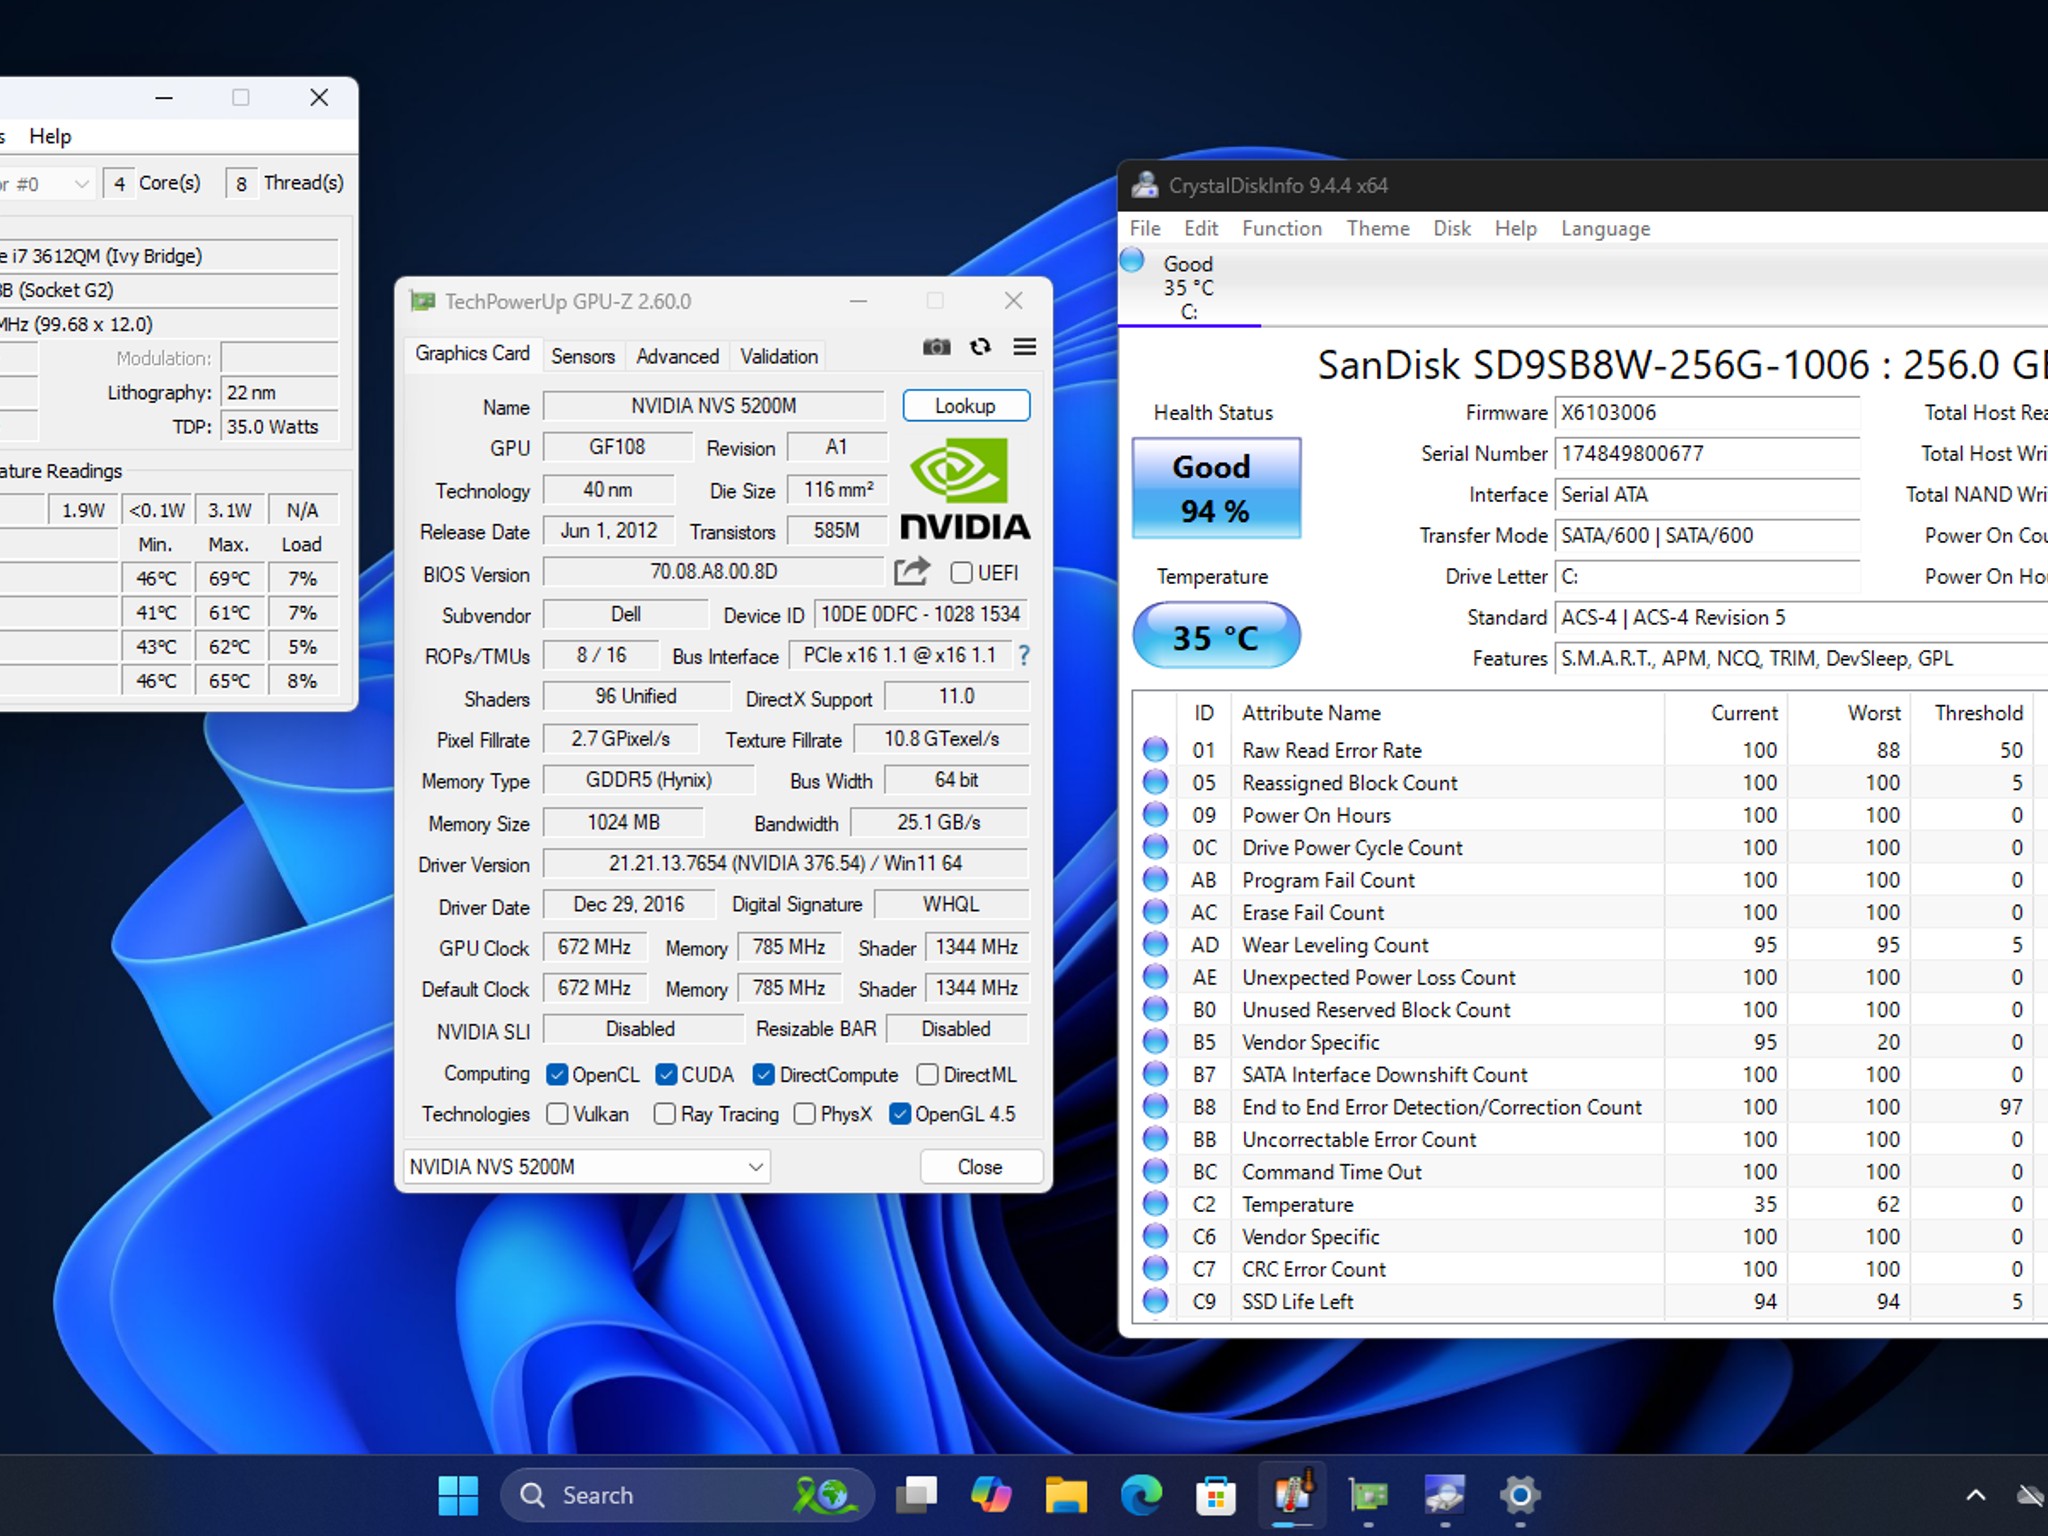
Task: Switch to CPU temperature app on taskbar
Action: pyautogui.click(x=1293, y=1495)
